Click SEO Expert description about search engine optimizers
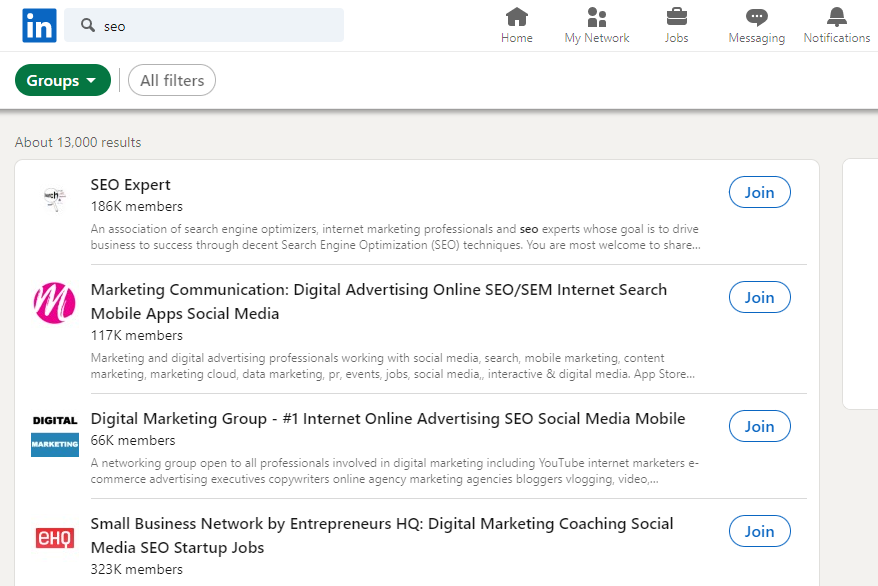878x586 pixels. click(x=395, y=237)
